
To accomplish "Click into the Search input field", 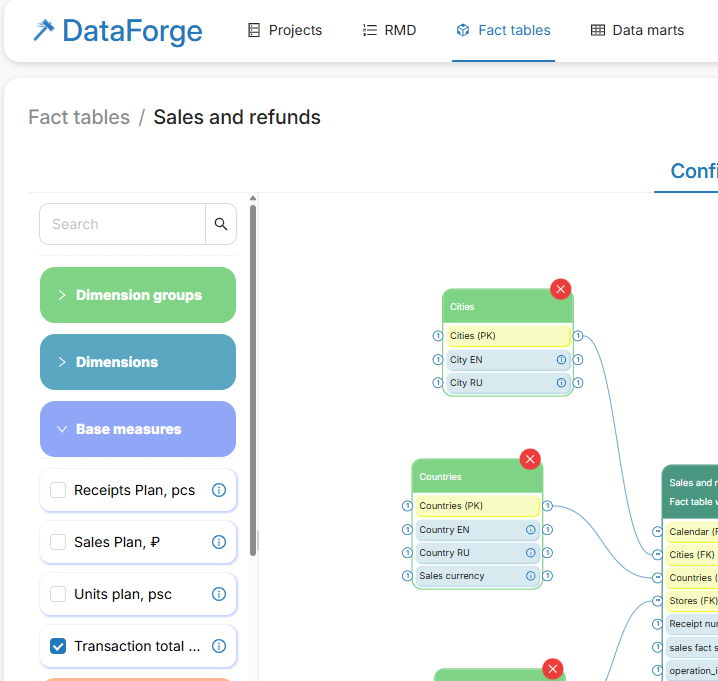I will pos(122,224).
